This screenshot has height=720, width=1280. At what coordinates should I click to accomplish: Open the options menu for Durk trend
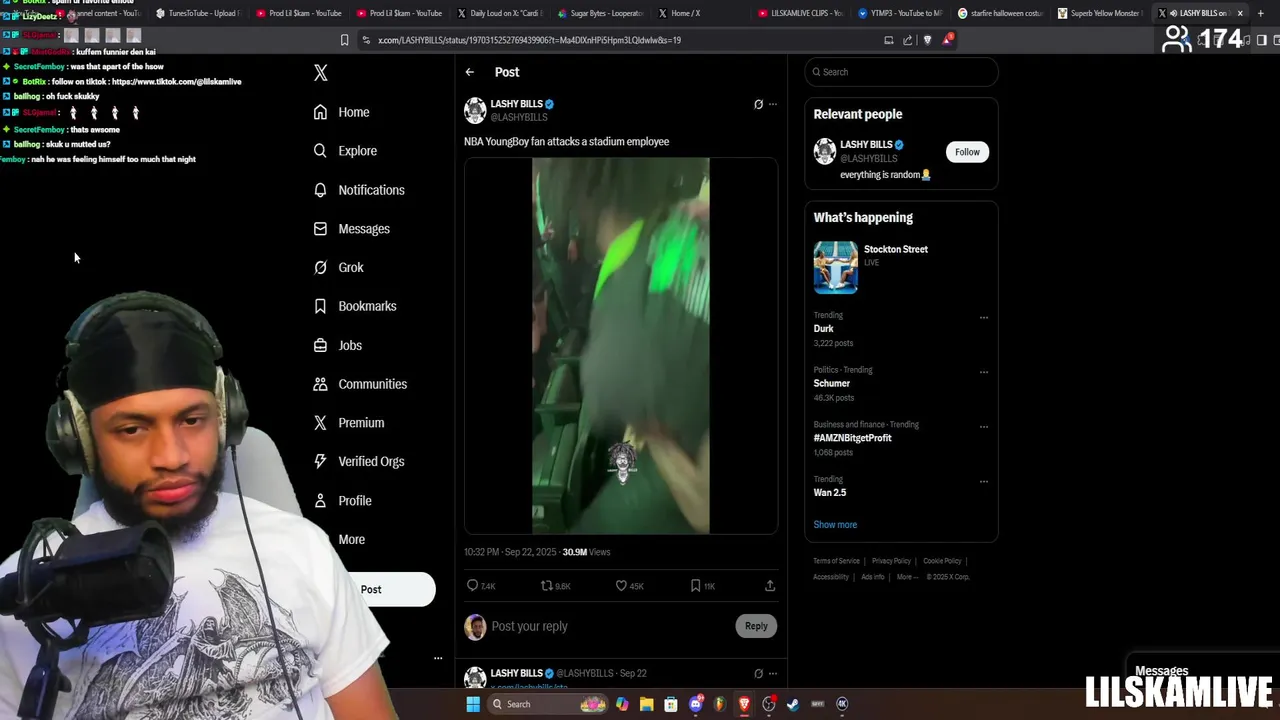click(984, 317)
